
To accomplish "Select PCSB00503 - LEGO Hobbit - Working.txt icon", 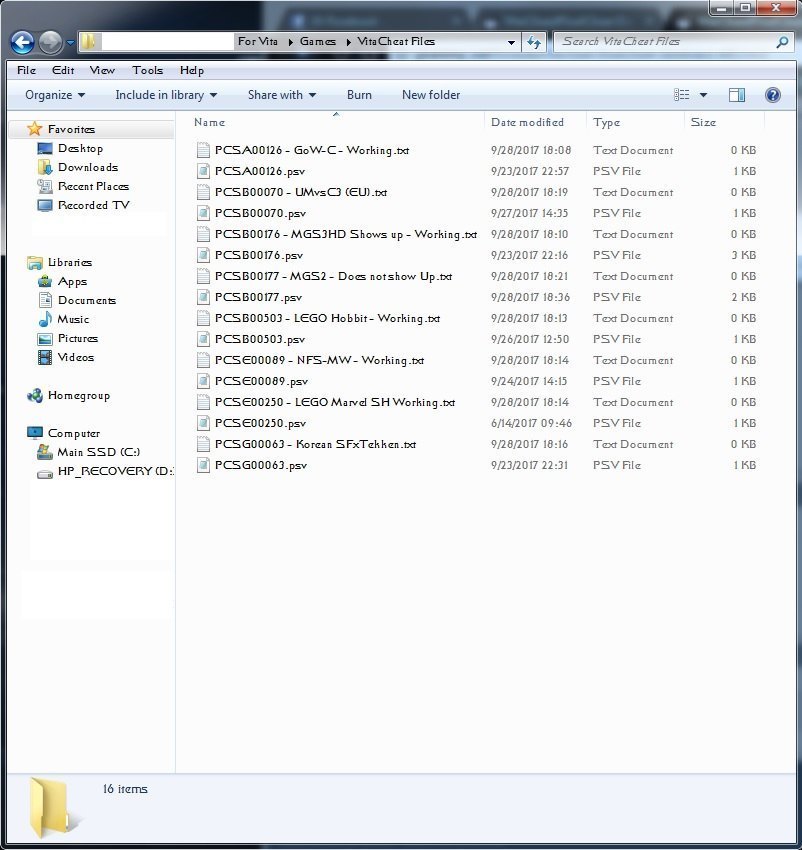I will coord(203,318).
